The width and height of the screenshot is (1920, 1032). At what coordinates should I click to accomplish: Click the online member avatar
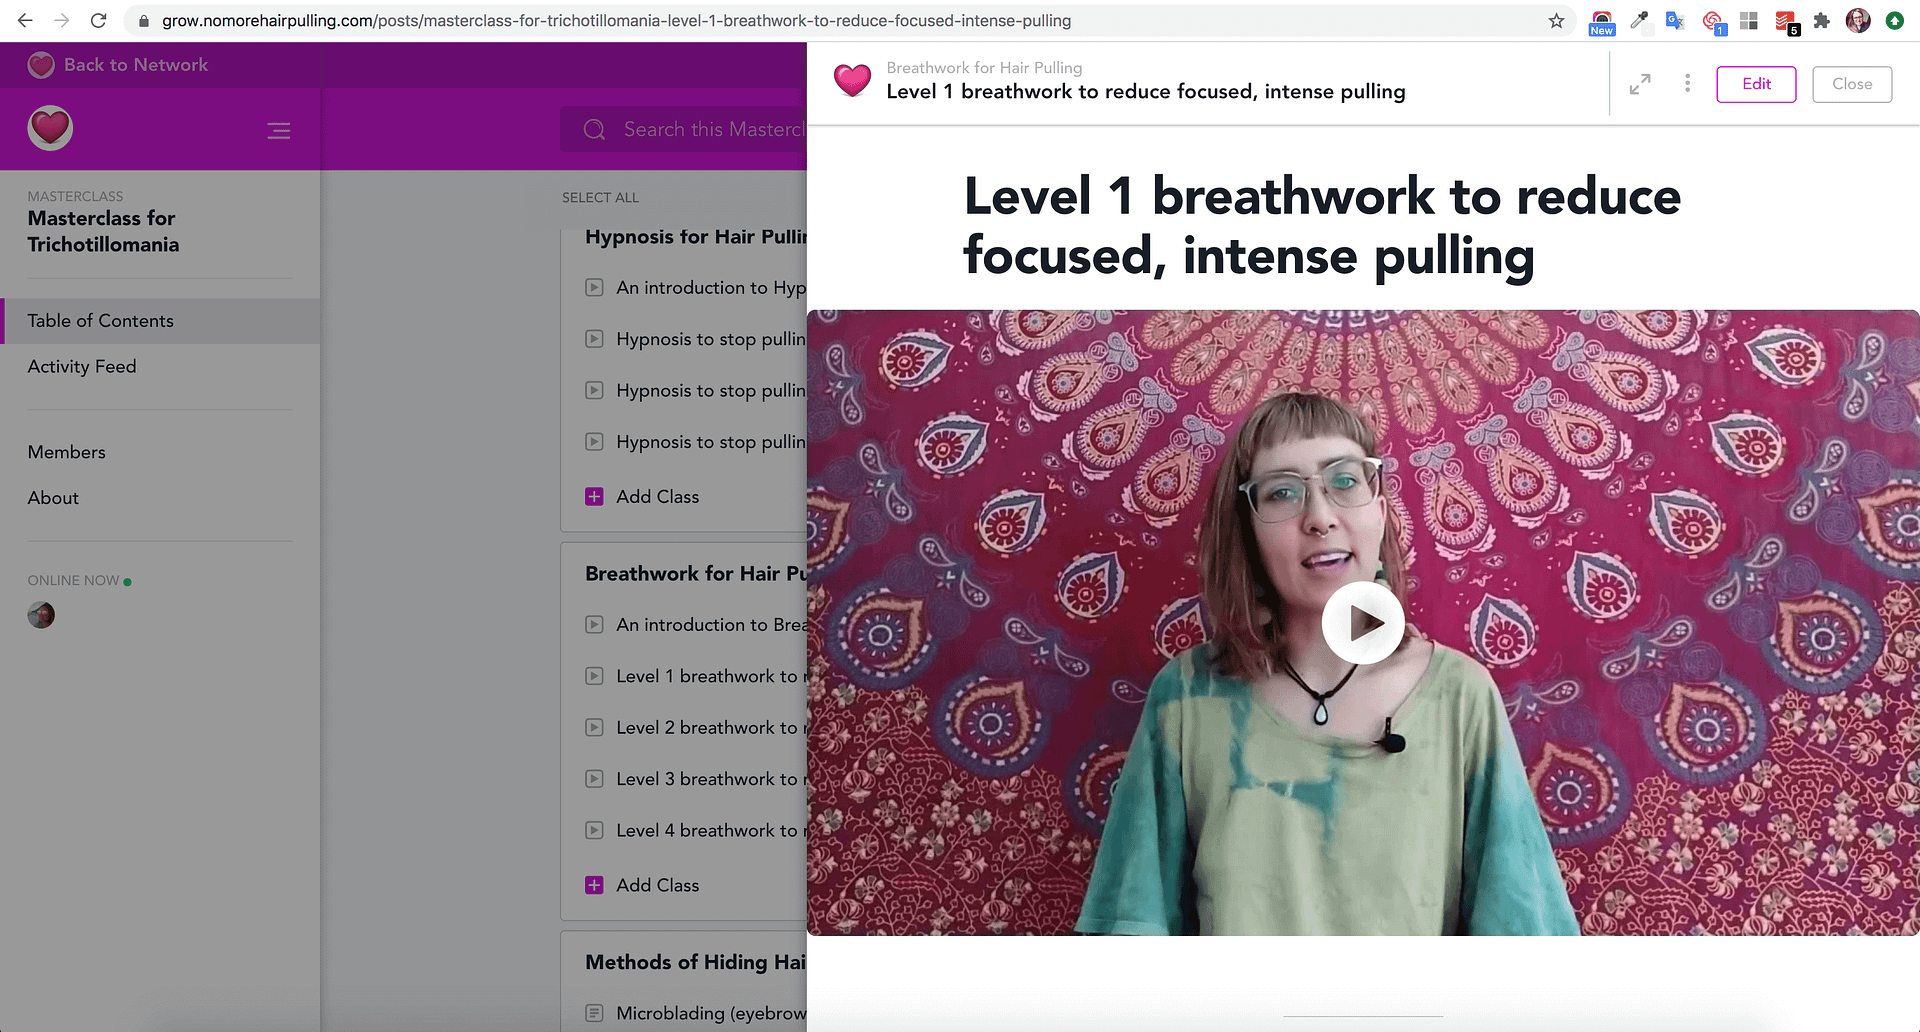point(41,615)
